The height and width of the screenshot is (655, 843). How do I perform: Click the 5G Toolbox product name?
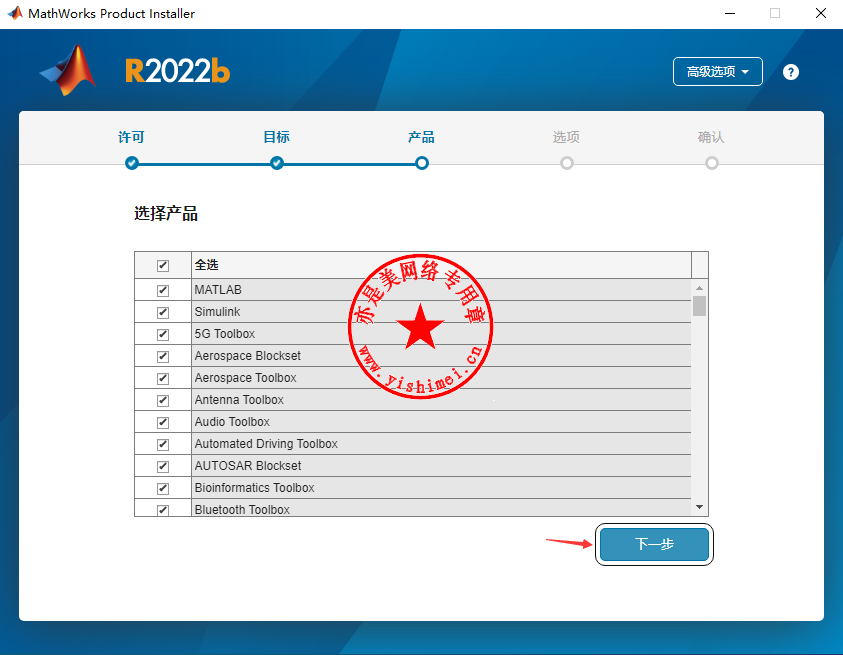pos(225,334)
